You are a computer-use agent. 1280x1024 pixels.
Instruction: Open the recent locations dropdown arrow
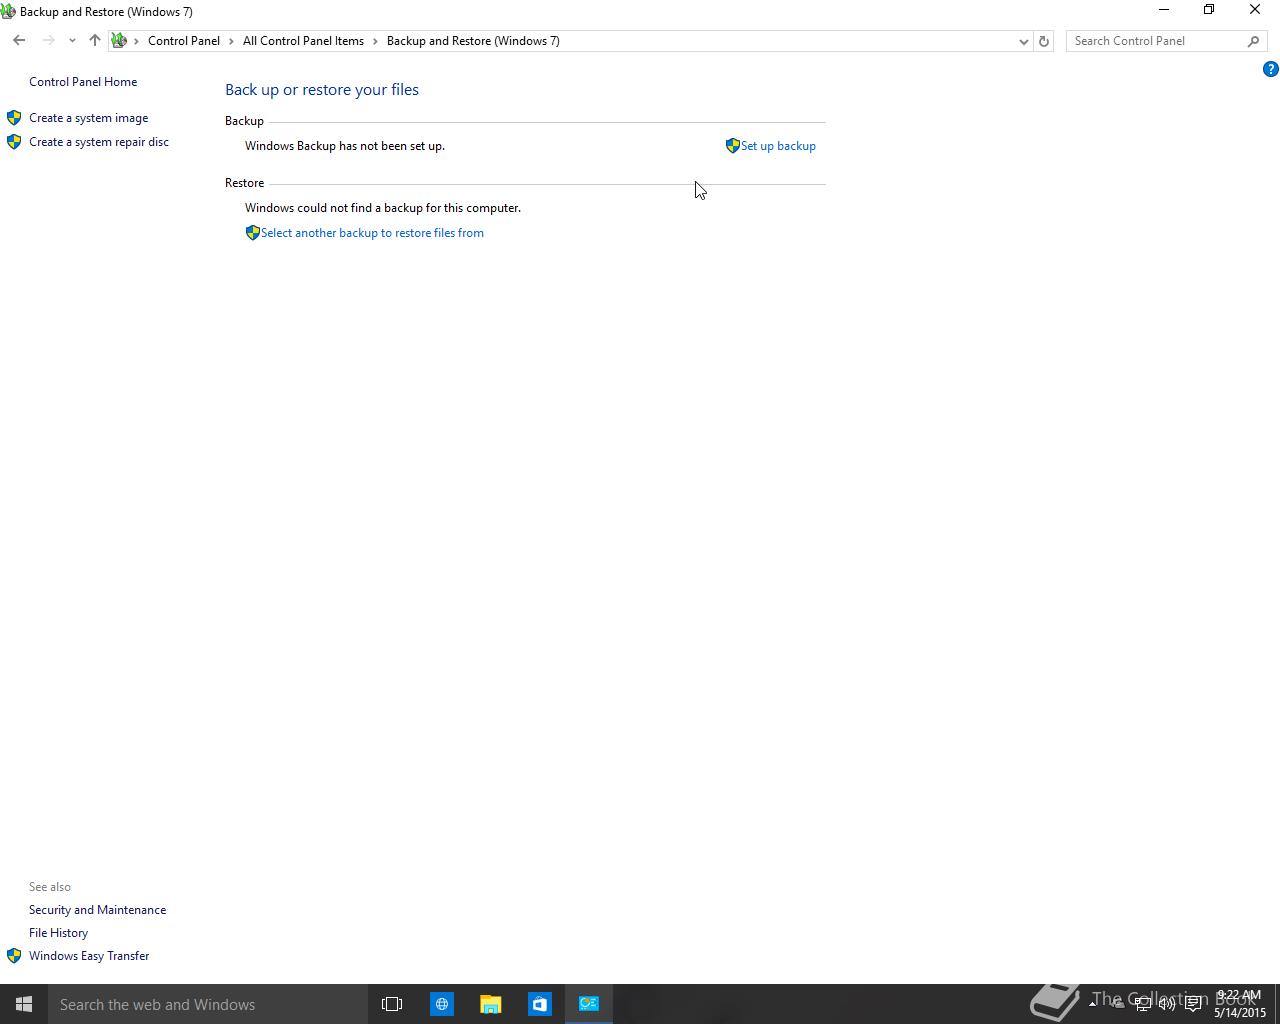72,41
